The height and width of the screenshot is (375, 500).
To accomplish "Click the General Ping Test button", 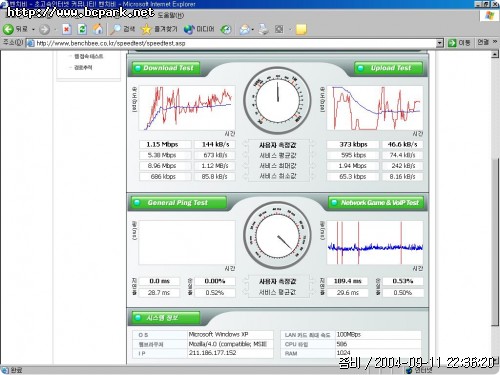I will [179, 203].
